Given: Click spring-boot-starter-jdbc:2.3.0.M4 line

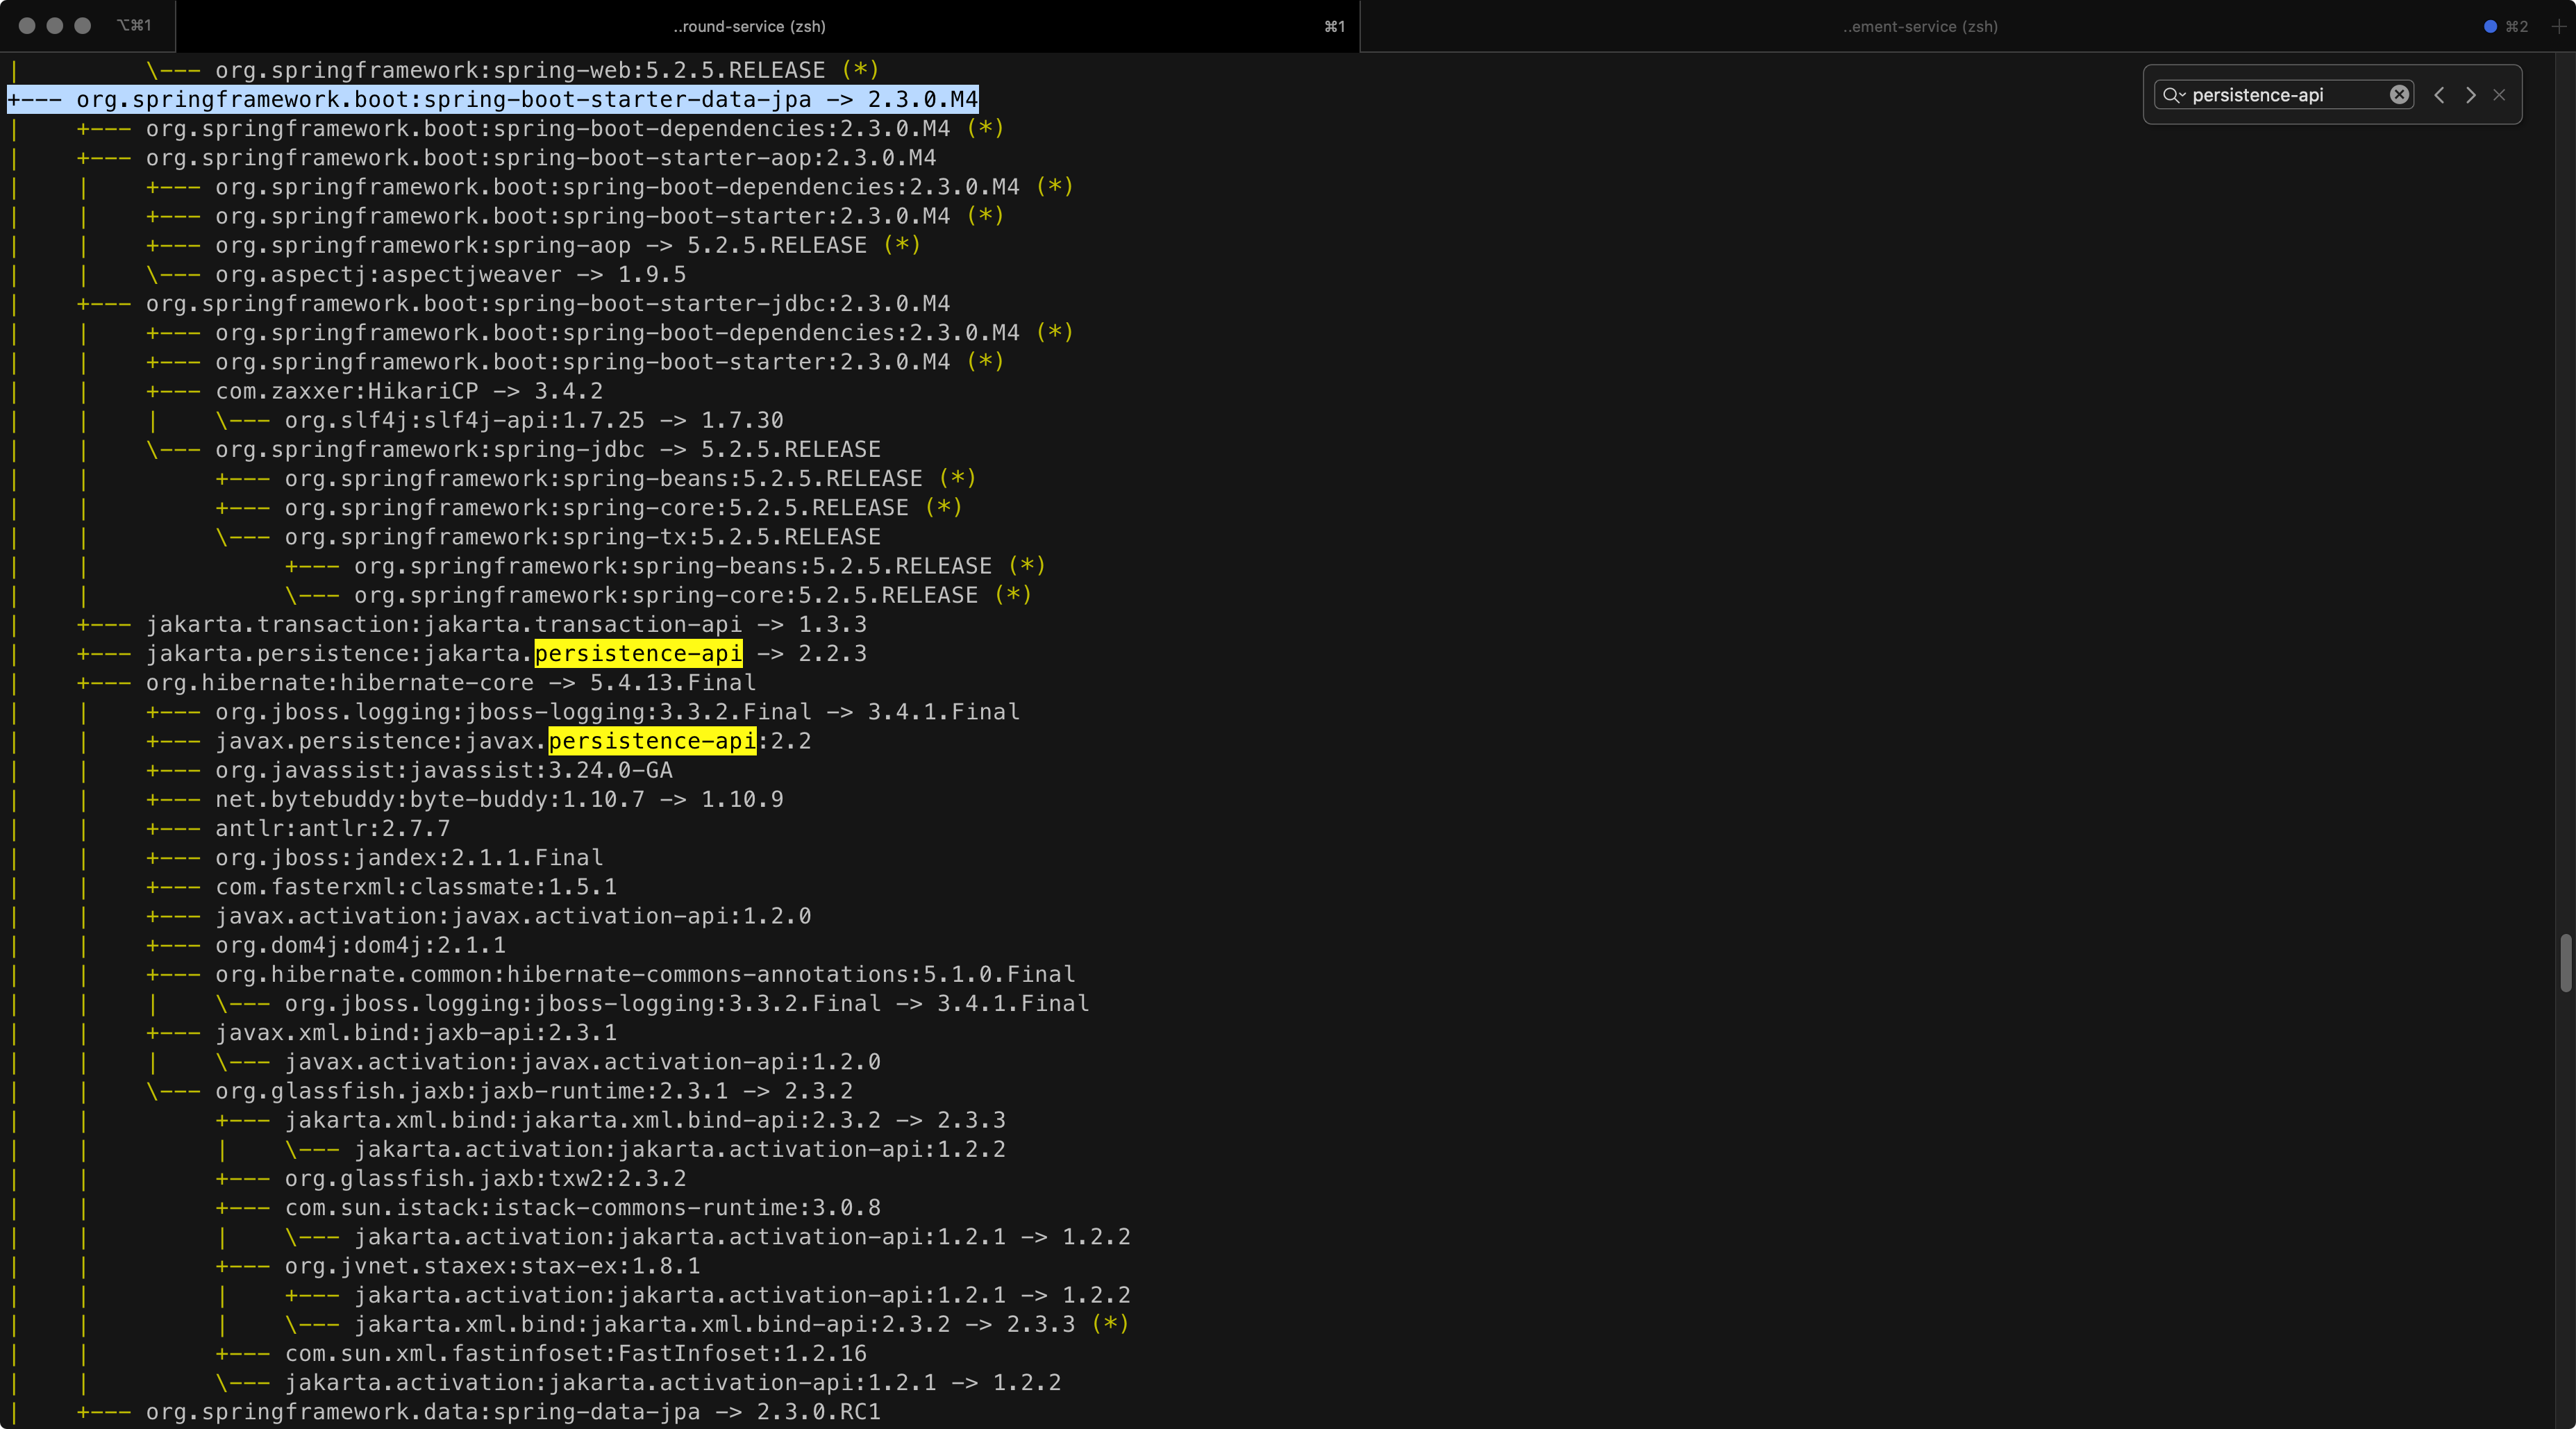Looking at the screenshot, I should [548, 303].
